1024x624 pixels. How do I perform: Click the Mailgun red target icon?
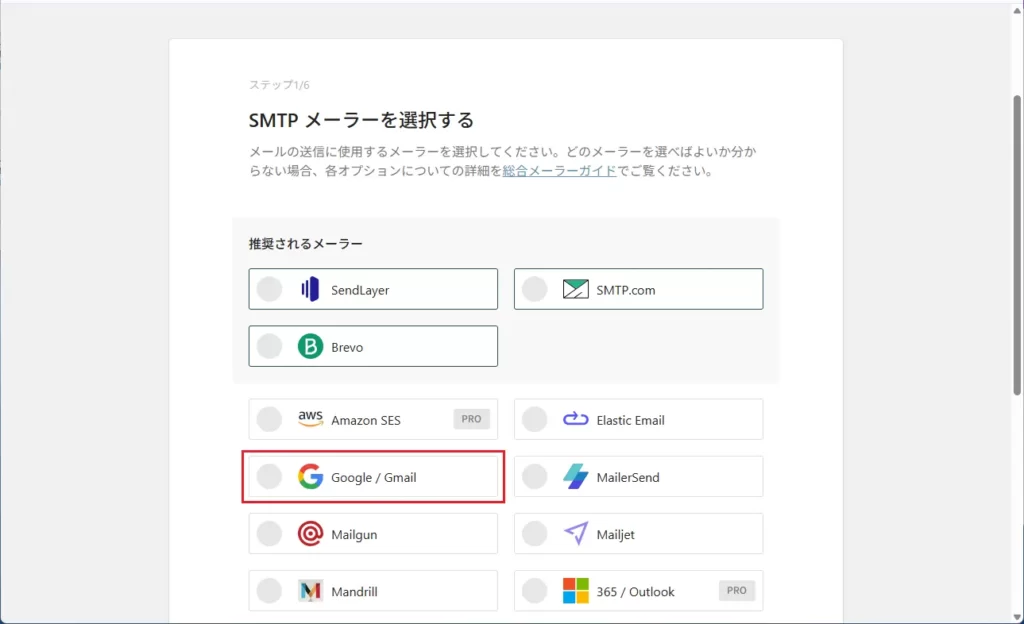tap(310, 533)
